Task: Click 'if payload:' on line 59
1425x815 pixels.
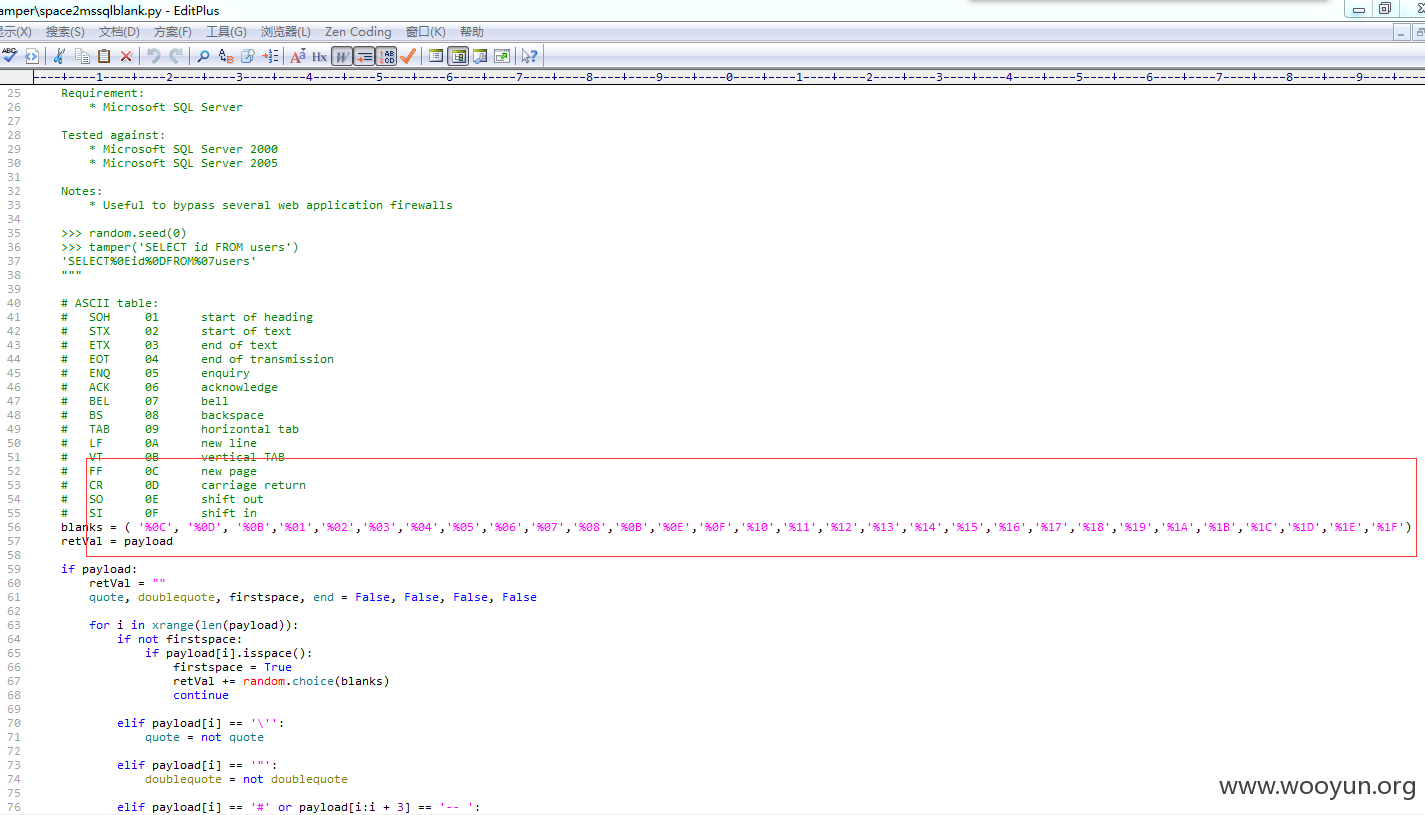Action: [x=99, y=569]
